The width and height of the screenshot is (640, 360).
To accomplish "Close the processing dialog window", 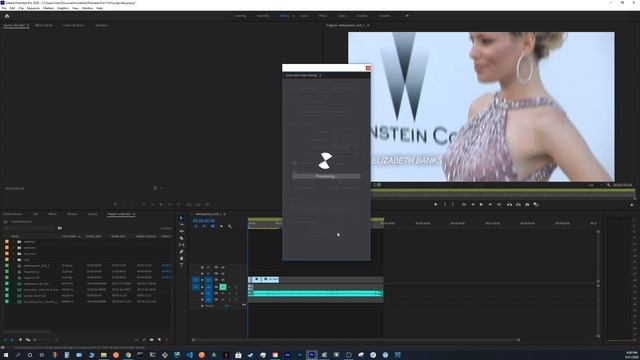I will (x=368, y=68).
